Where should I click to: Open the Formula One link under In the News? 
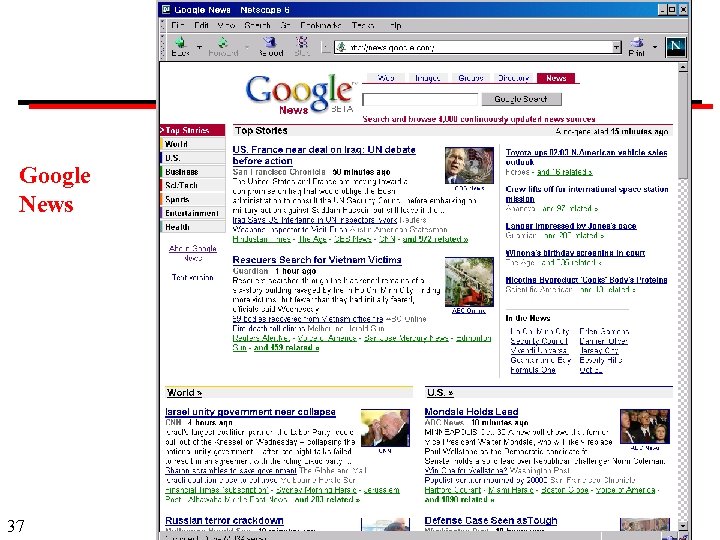tap(533, 370)
